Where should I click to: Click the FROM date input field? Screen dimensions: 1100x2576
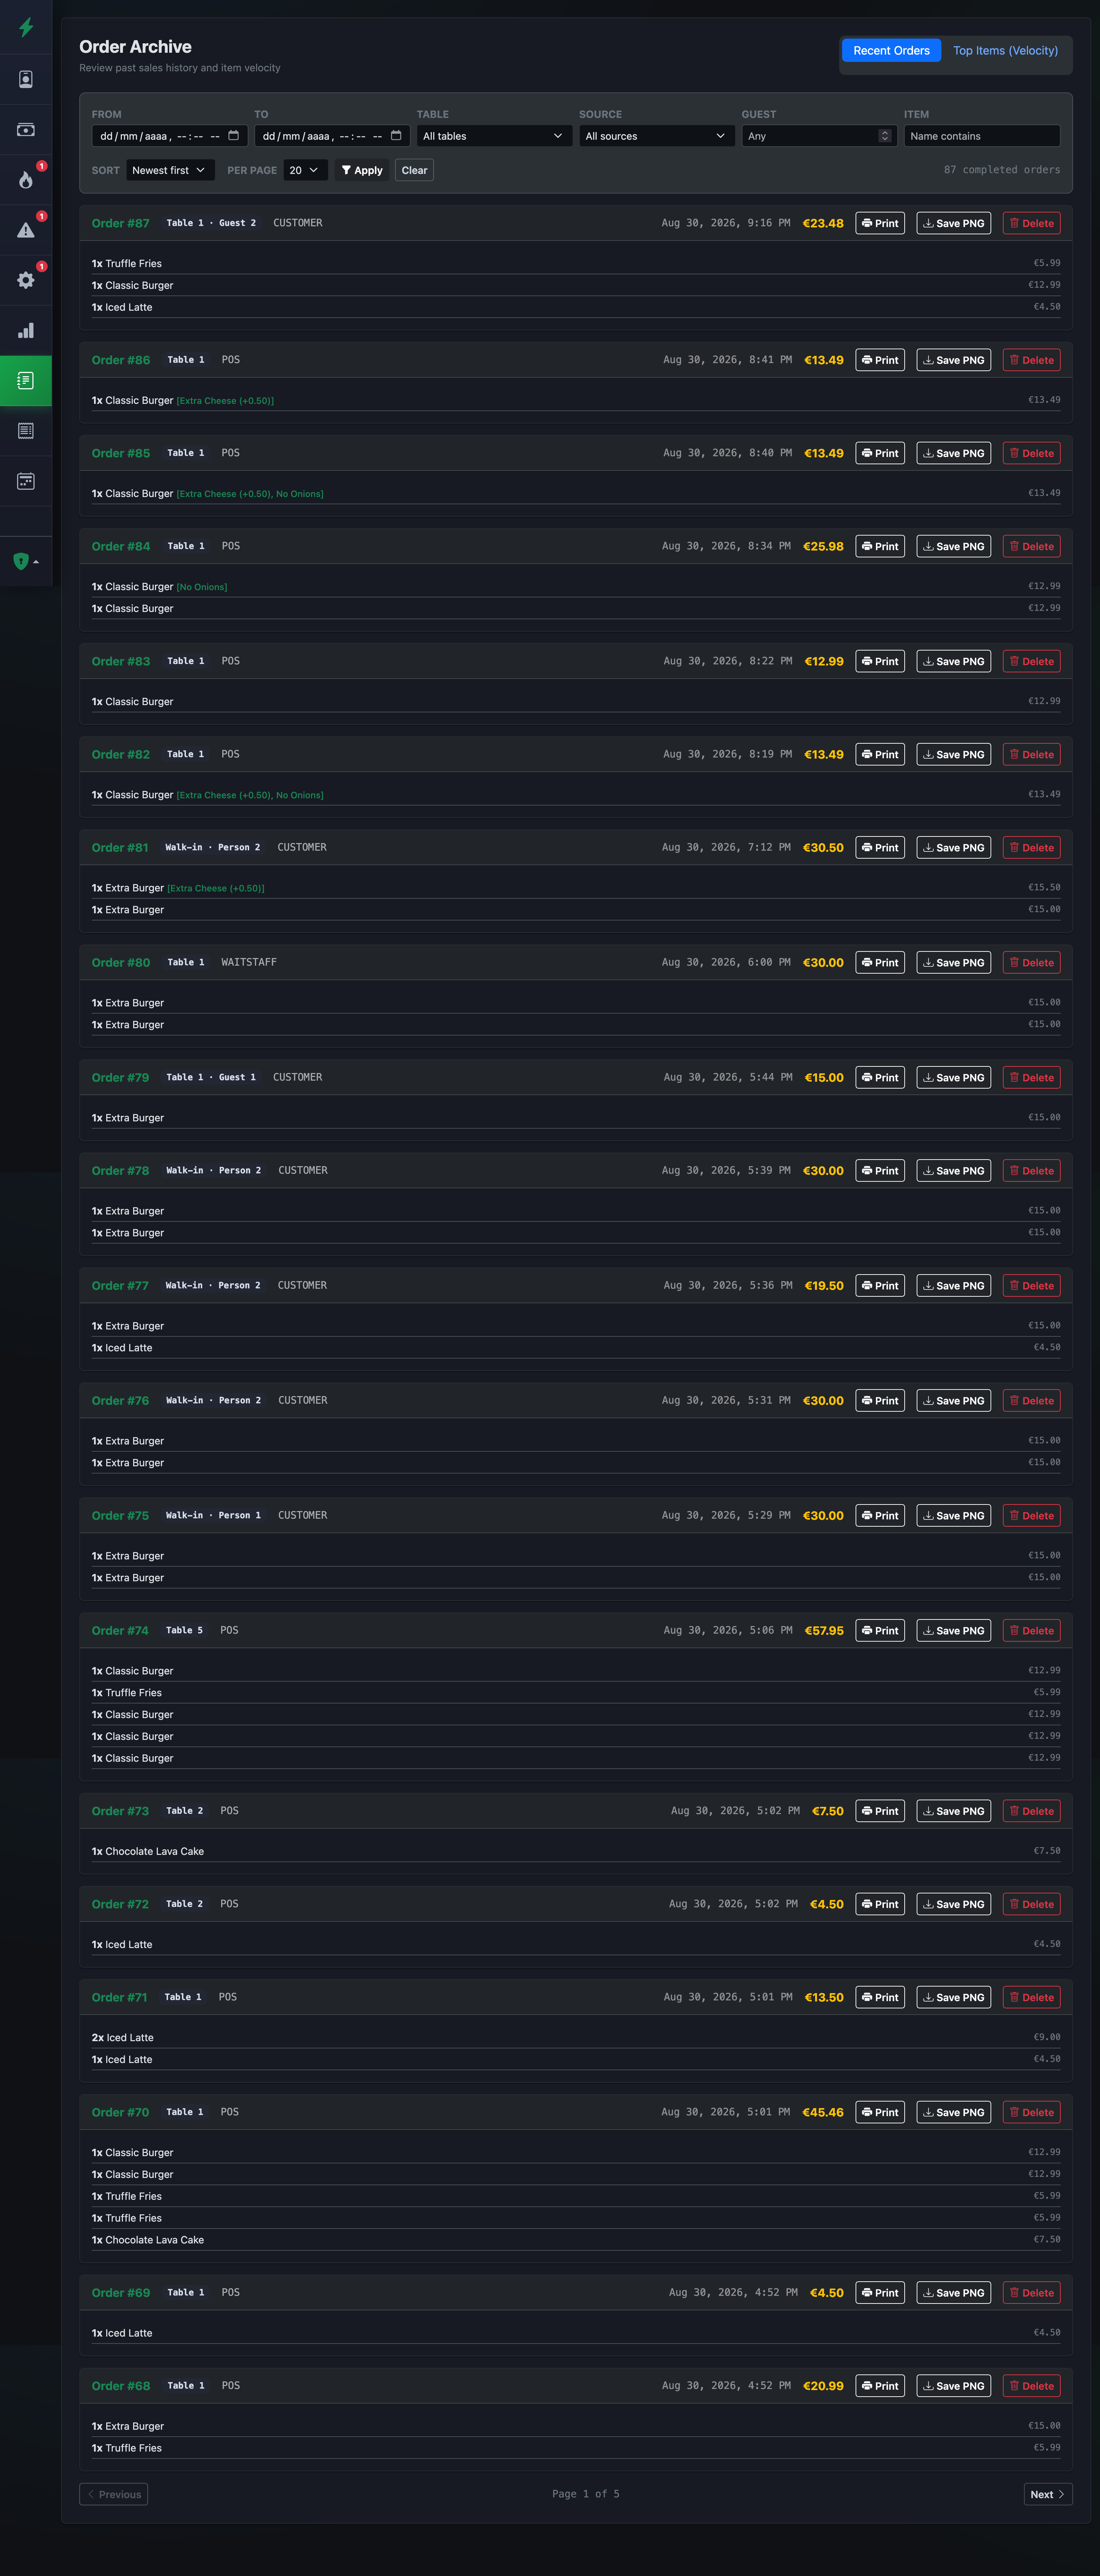point(169,136)
